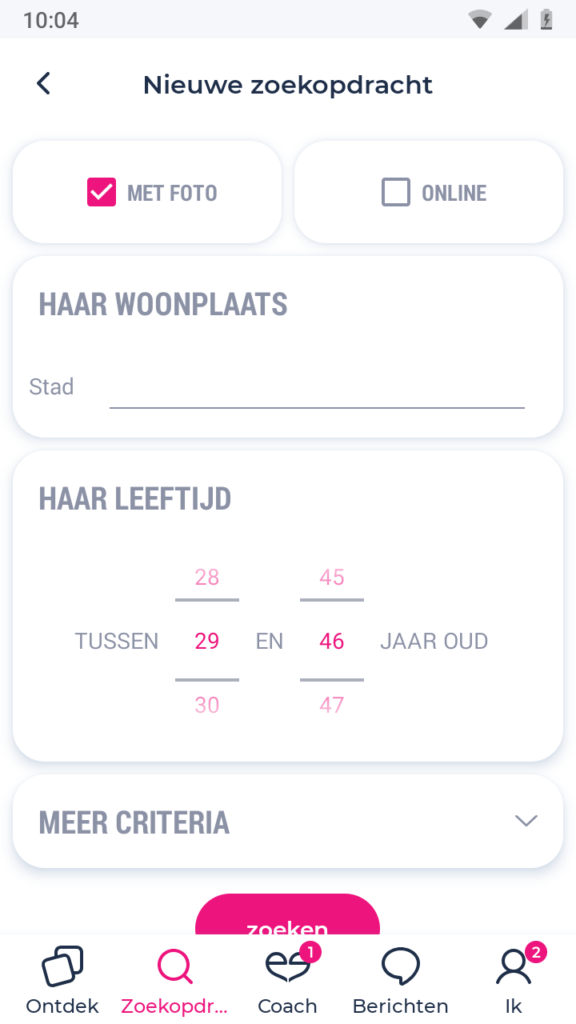Viewport: 576px width, 1024px height.
Task: Tap the Nieuwe zoekopdracht title
Action: [x=288, y=85]
